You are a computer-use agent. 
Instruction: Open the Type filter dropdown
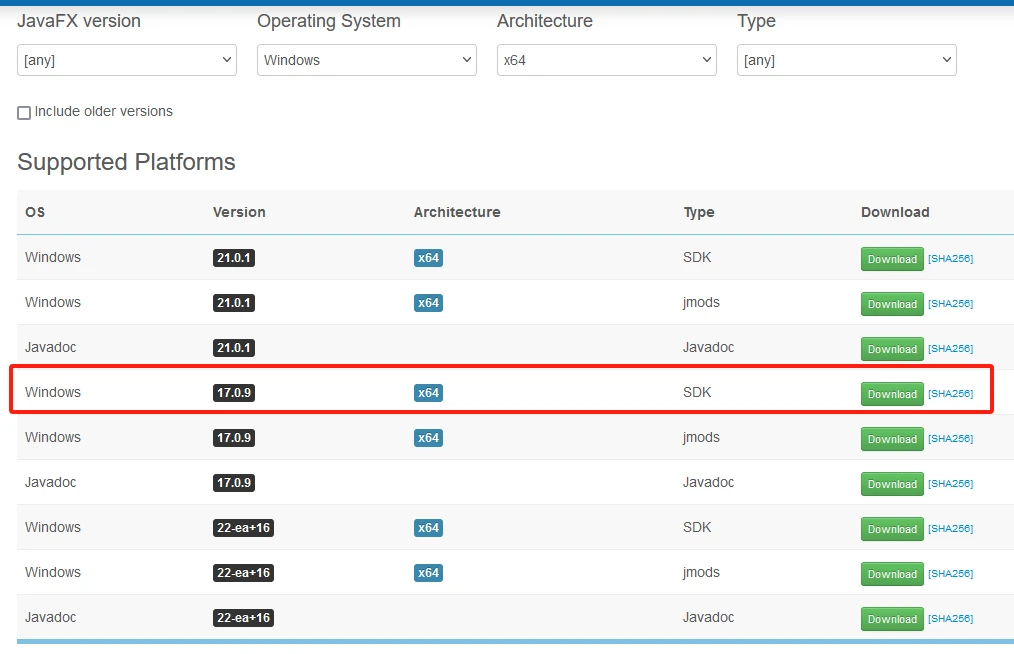[x=847, y=60]
